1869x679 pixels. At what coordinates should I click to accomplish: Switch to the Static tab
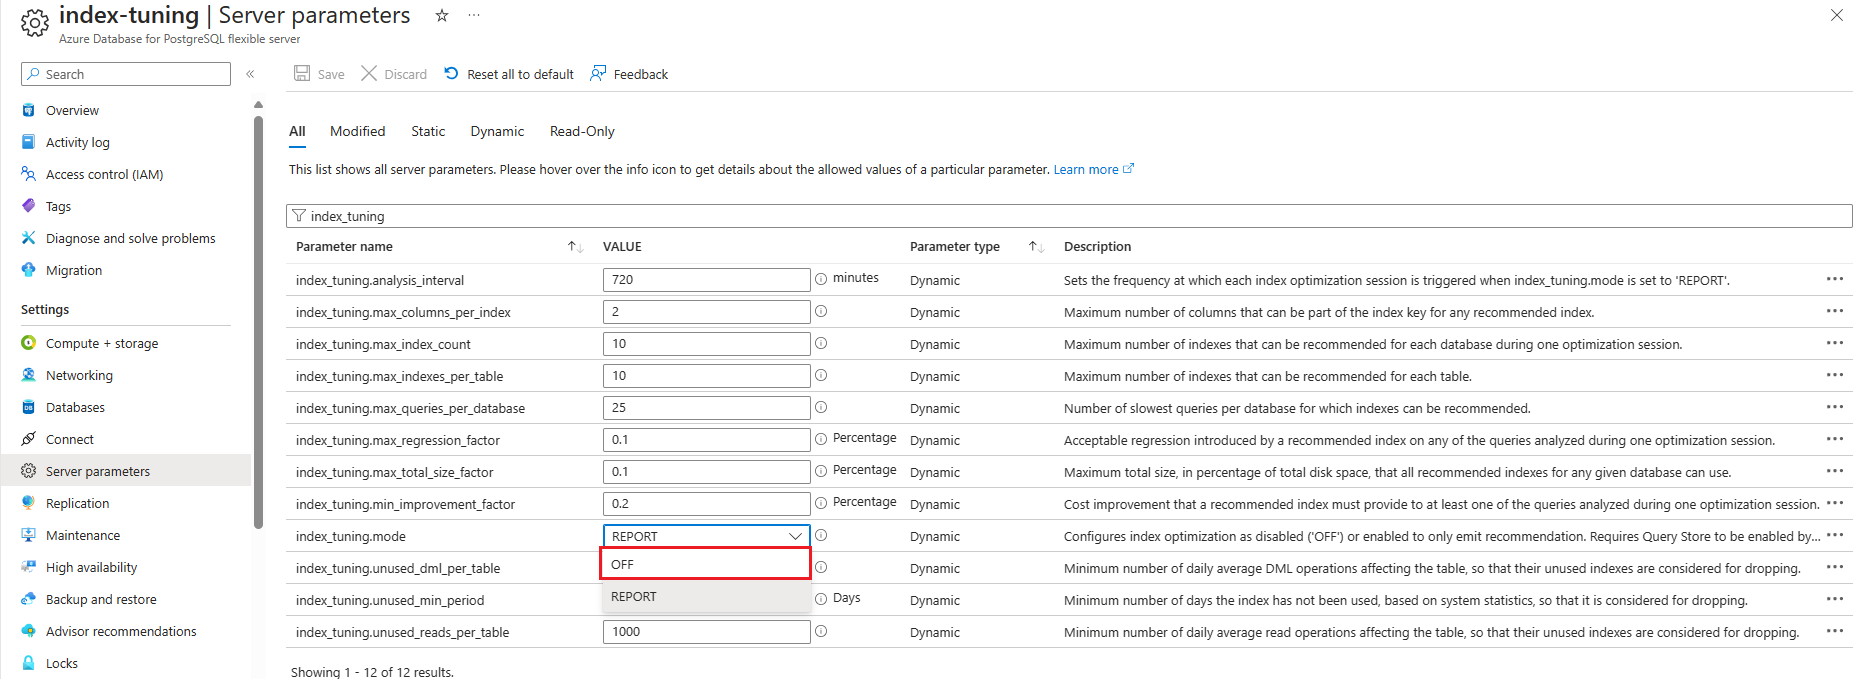click(x=428, y=131)
